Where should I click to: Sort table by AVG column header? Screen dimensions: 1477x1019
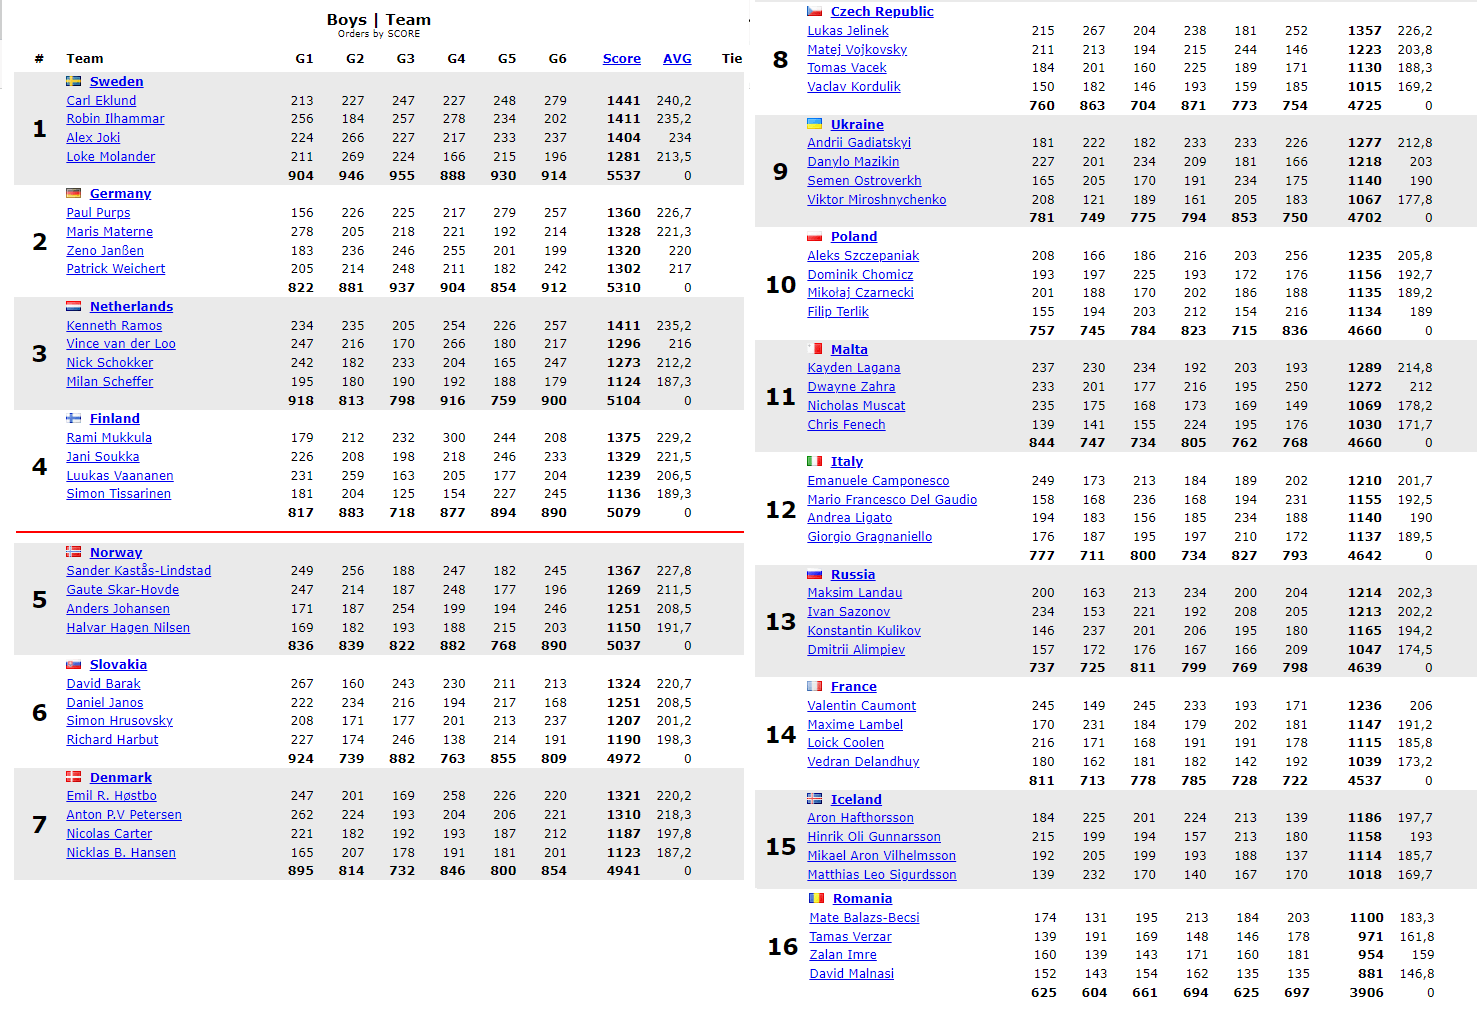(677, 59)
